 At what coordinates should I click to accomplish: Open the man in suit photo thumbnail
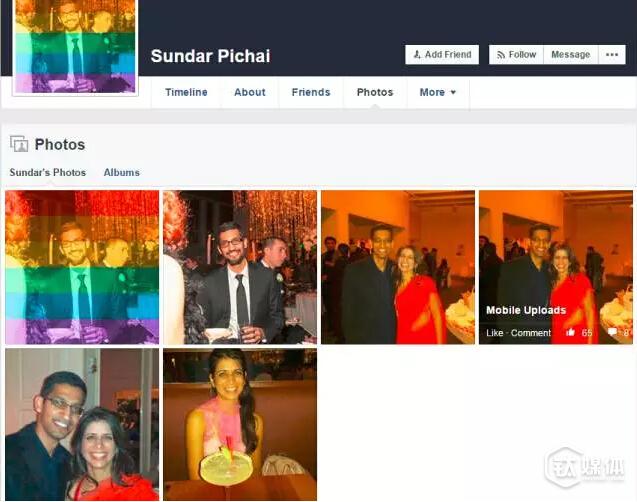click(240, 267)
